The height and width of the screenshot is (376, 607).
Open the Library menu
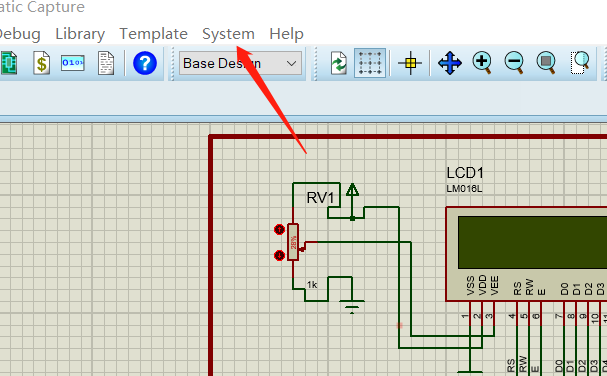[80, 34]
